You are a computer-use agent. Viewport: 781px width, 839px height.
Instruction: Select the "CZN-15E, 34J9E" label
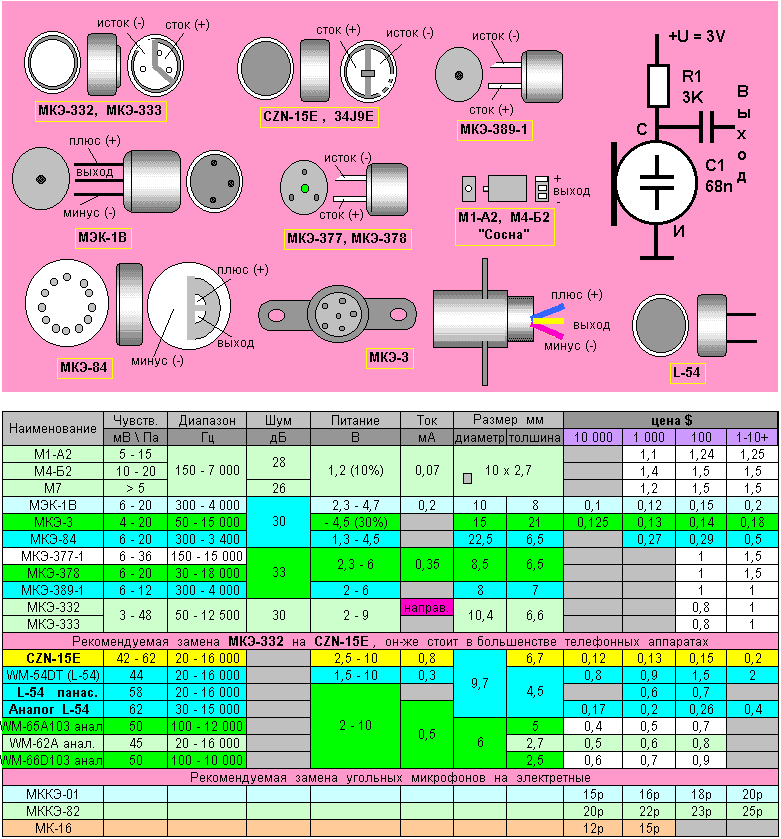(x=318, y=115)
